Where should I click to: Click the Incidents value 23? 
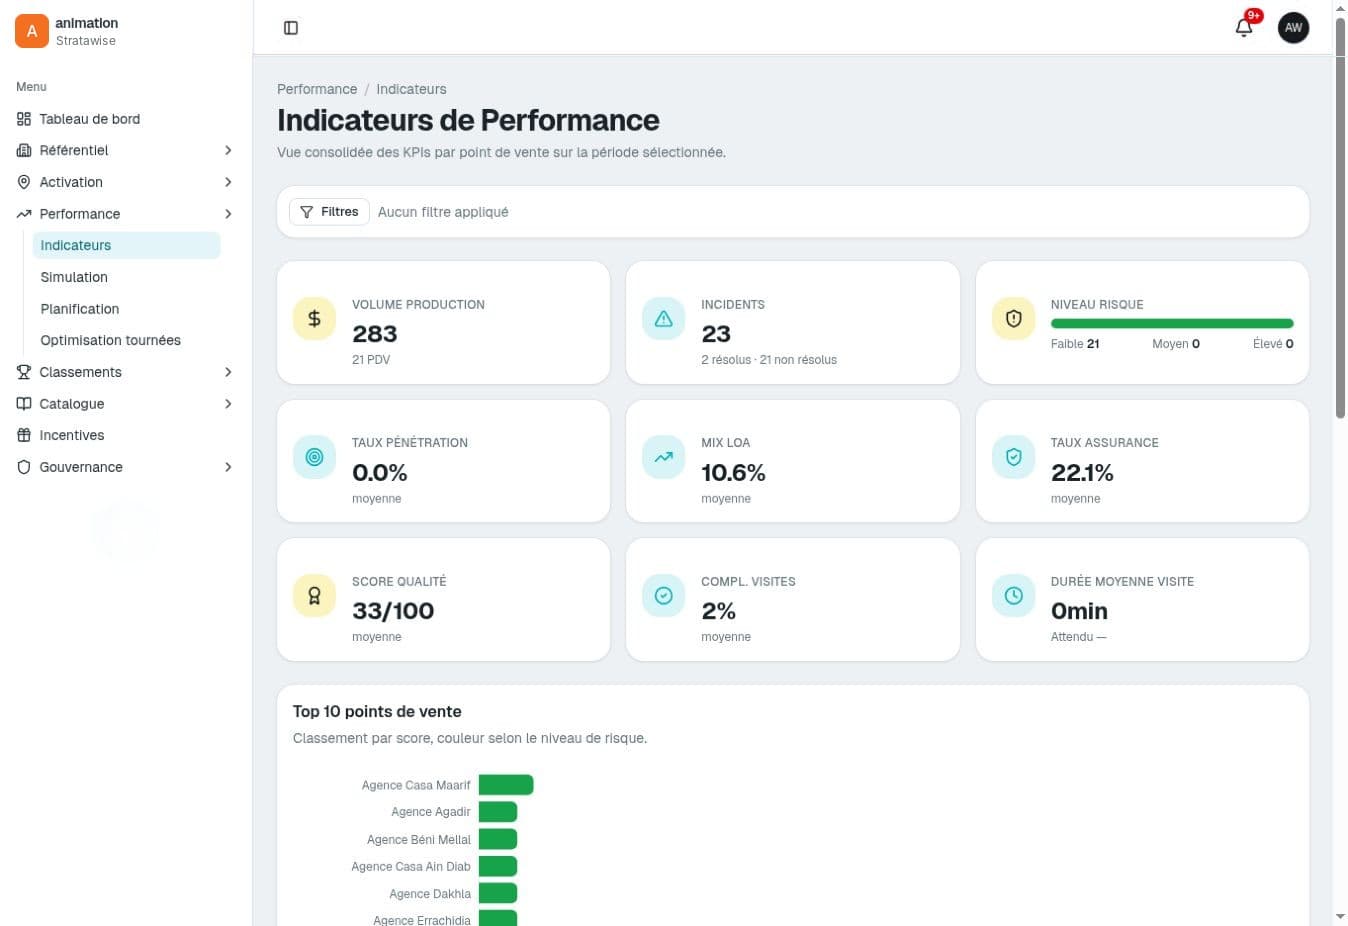[x=716, y=334]
